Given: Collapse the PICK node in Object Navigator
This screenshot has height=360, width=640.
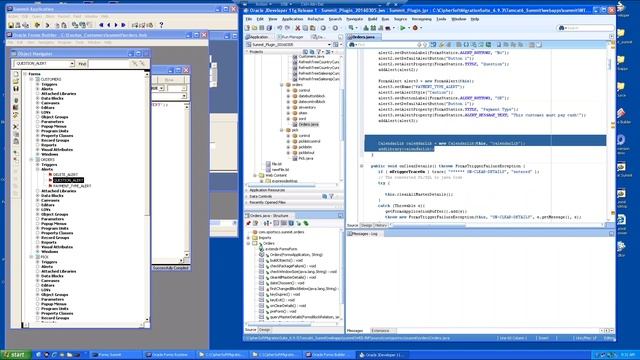Looking at the screenshot, I should coord(31,257).
